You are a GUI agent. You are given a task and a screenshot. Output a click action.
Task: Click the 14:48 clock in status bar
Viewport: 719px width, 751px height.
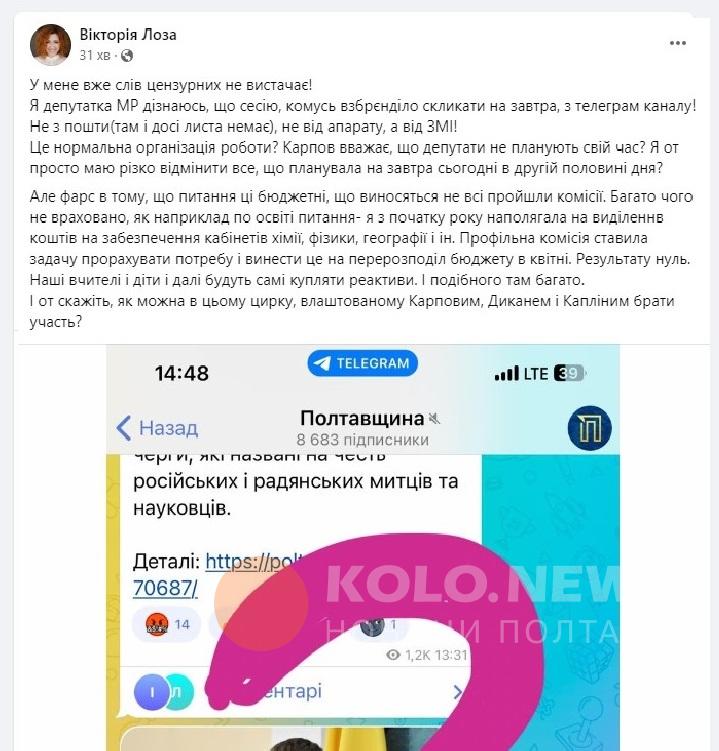click(182, 373)
